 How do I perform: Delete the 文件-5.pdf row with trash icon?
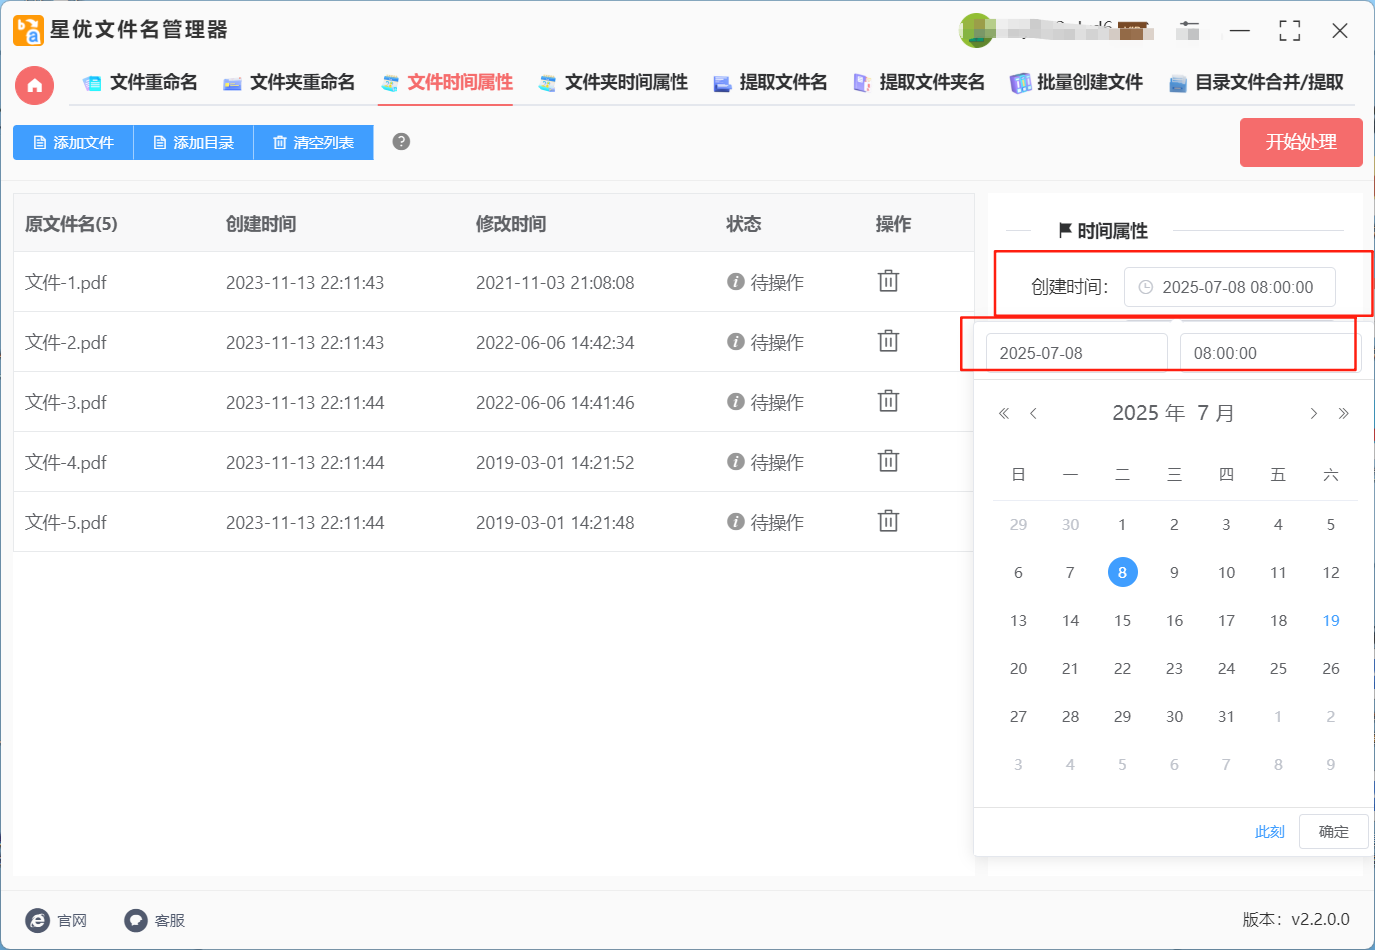click(888, 521)
